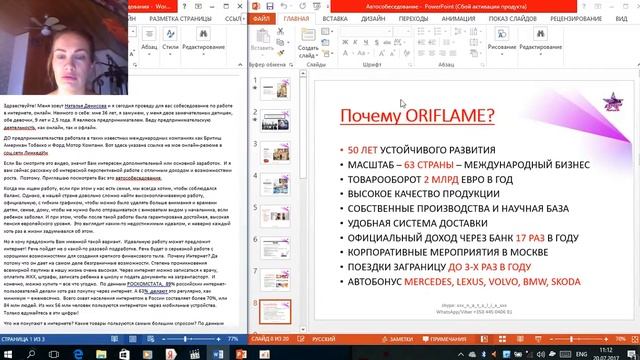Open the Абзац paragraph group in Word
The width and height of the screenshot is (640, 360).
click(x=149, y=40)
